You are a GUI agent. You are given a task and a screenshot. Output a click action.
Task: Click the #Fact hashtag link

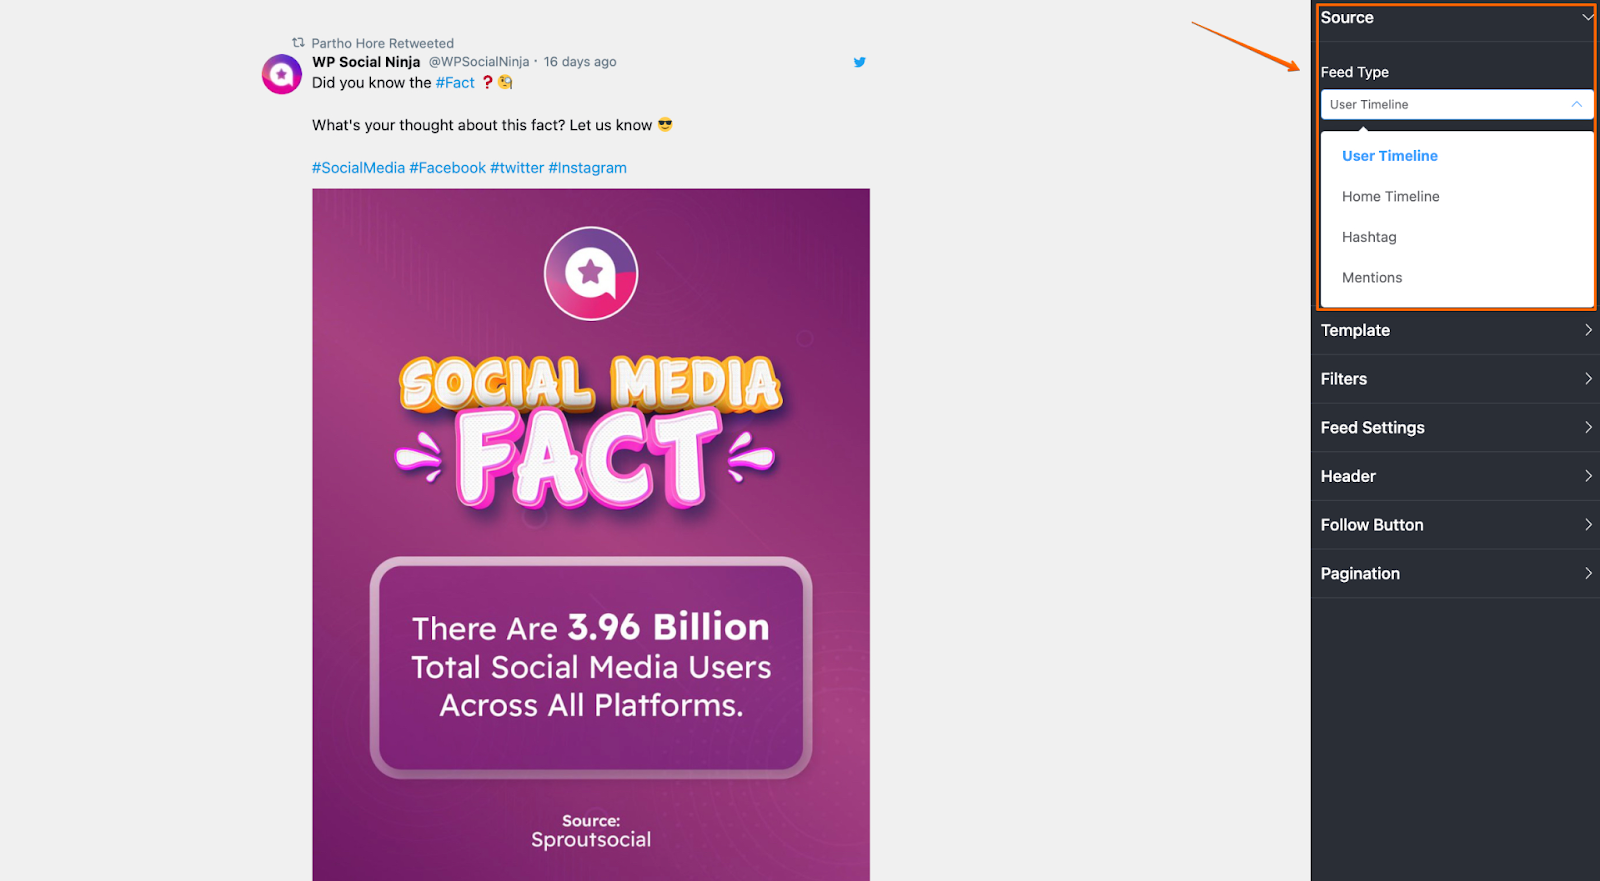(x=455, y=83)
